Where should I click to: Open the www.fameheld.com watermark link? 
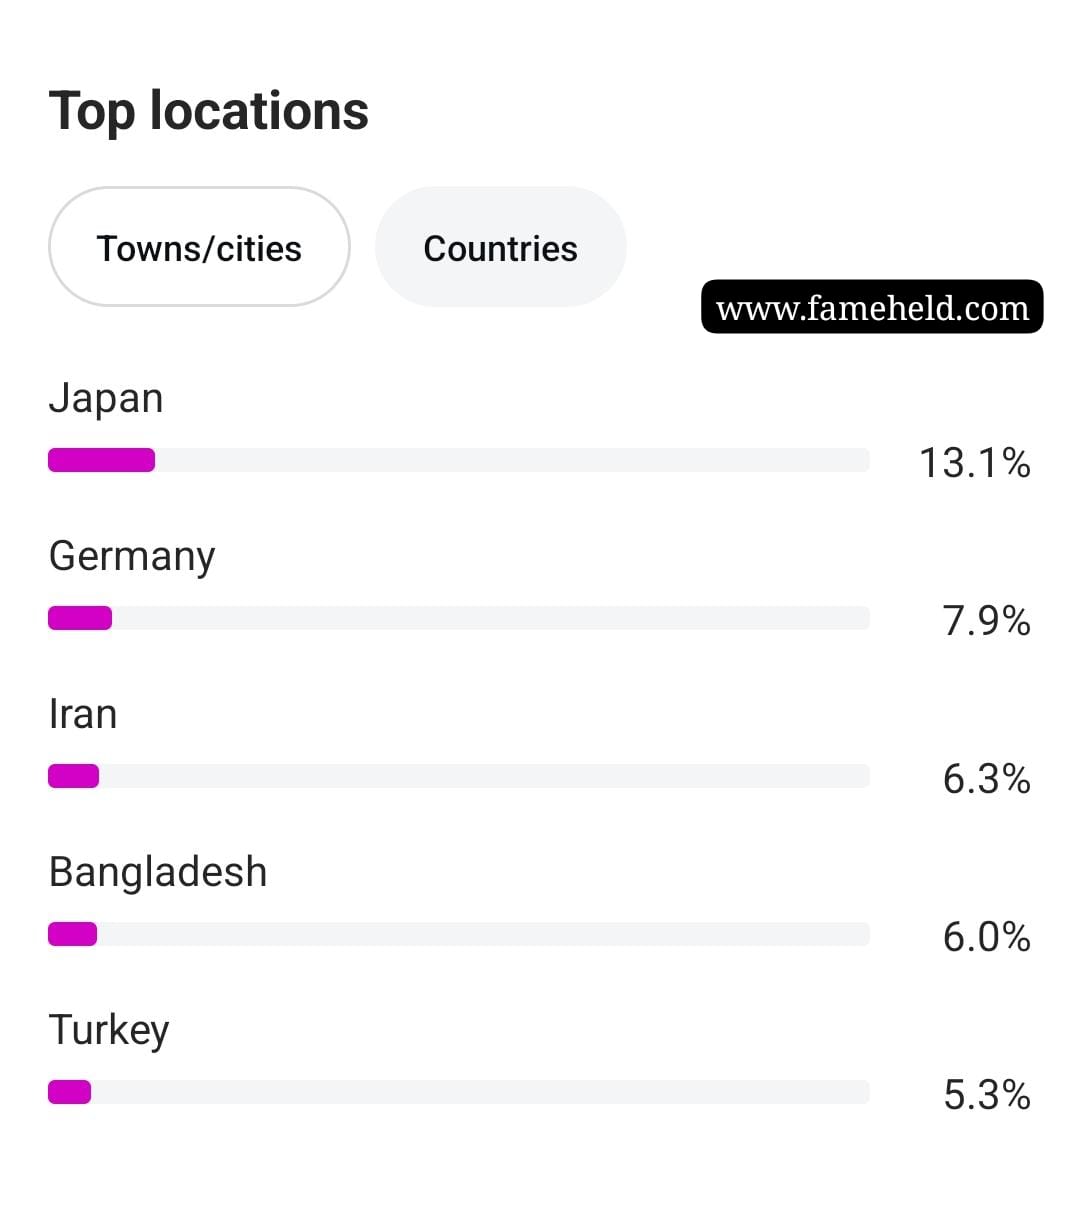click(x=872, y=307)
